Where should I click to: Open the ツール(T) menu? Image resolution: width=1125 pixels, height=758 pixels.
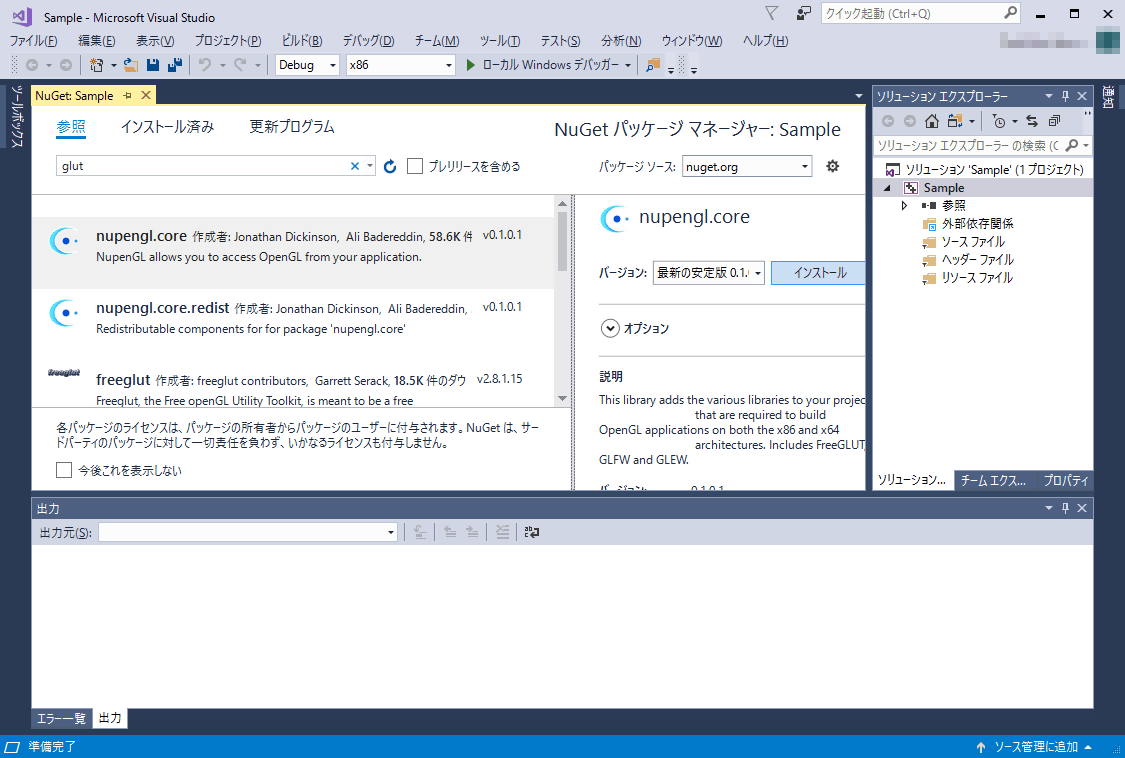tap(499, 41)
